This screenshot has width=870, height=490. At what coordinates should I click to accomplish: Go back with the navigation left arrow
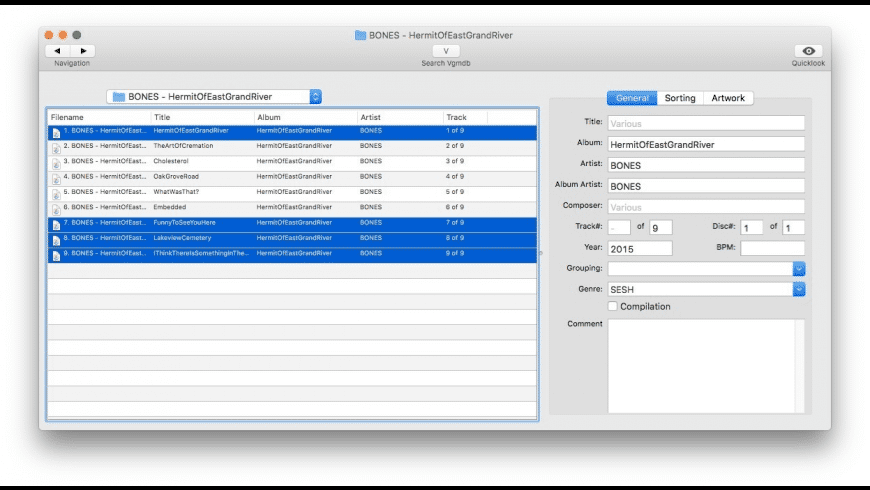point(58,50)
